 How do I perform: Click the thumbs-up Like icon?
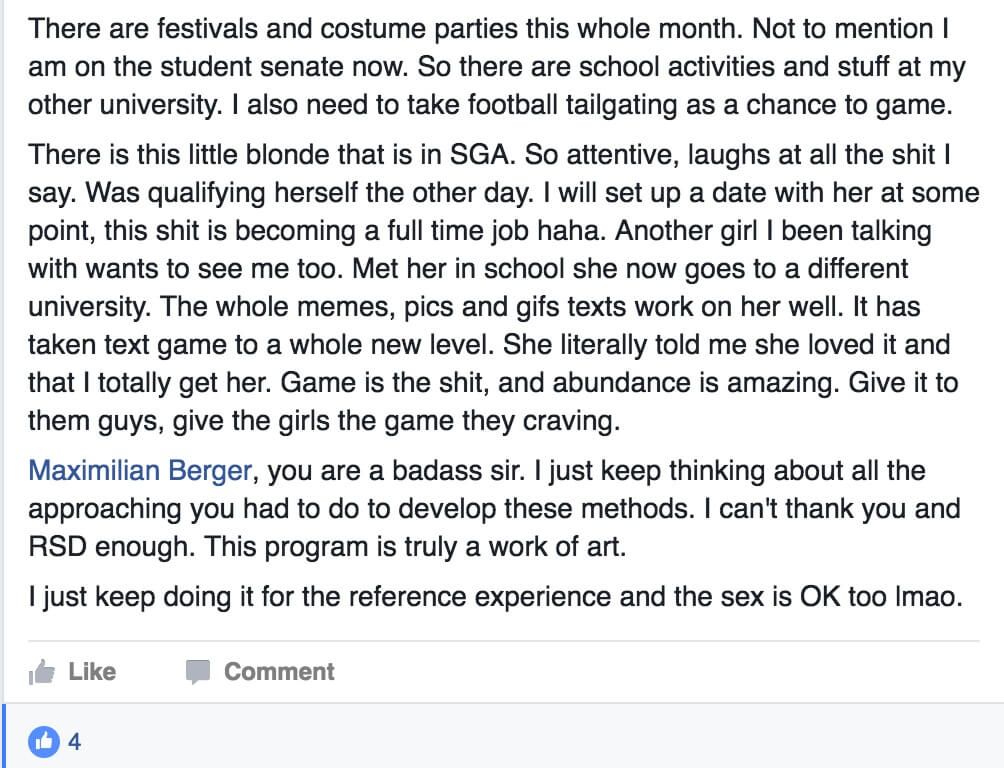pos(42,672)
